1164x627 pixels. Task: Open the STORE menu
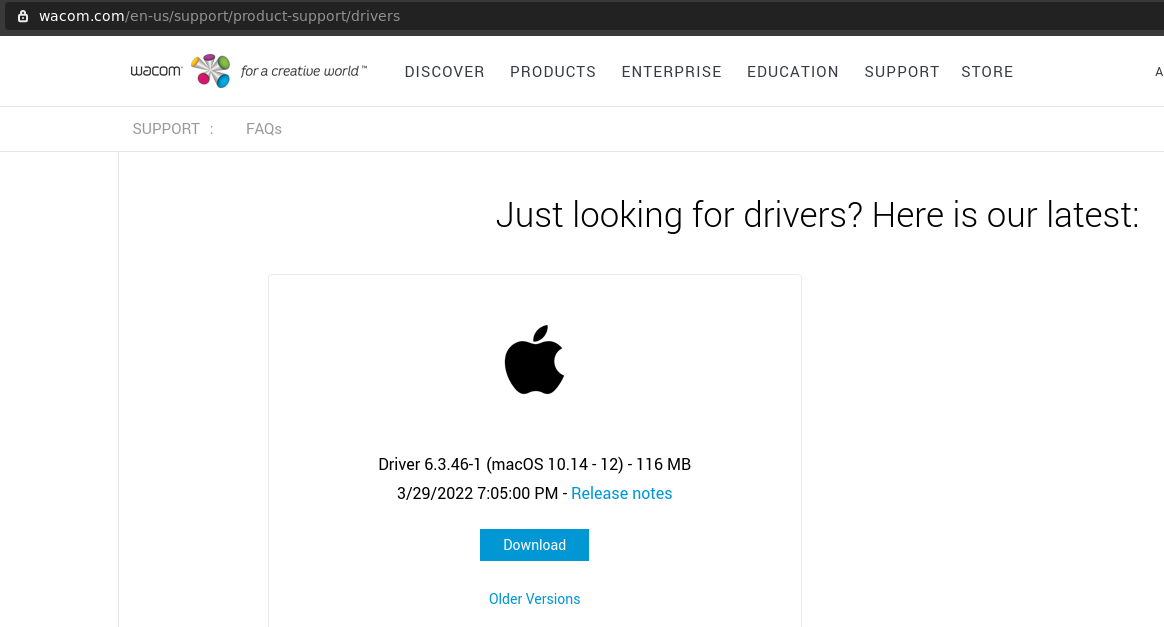[987, 72]
